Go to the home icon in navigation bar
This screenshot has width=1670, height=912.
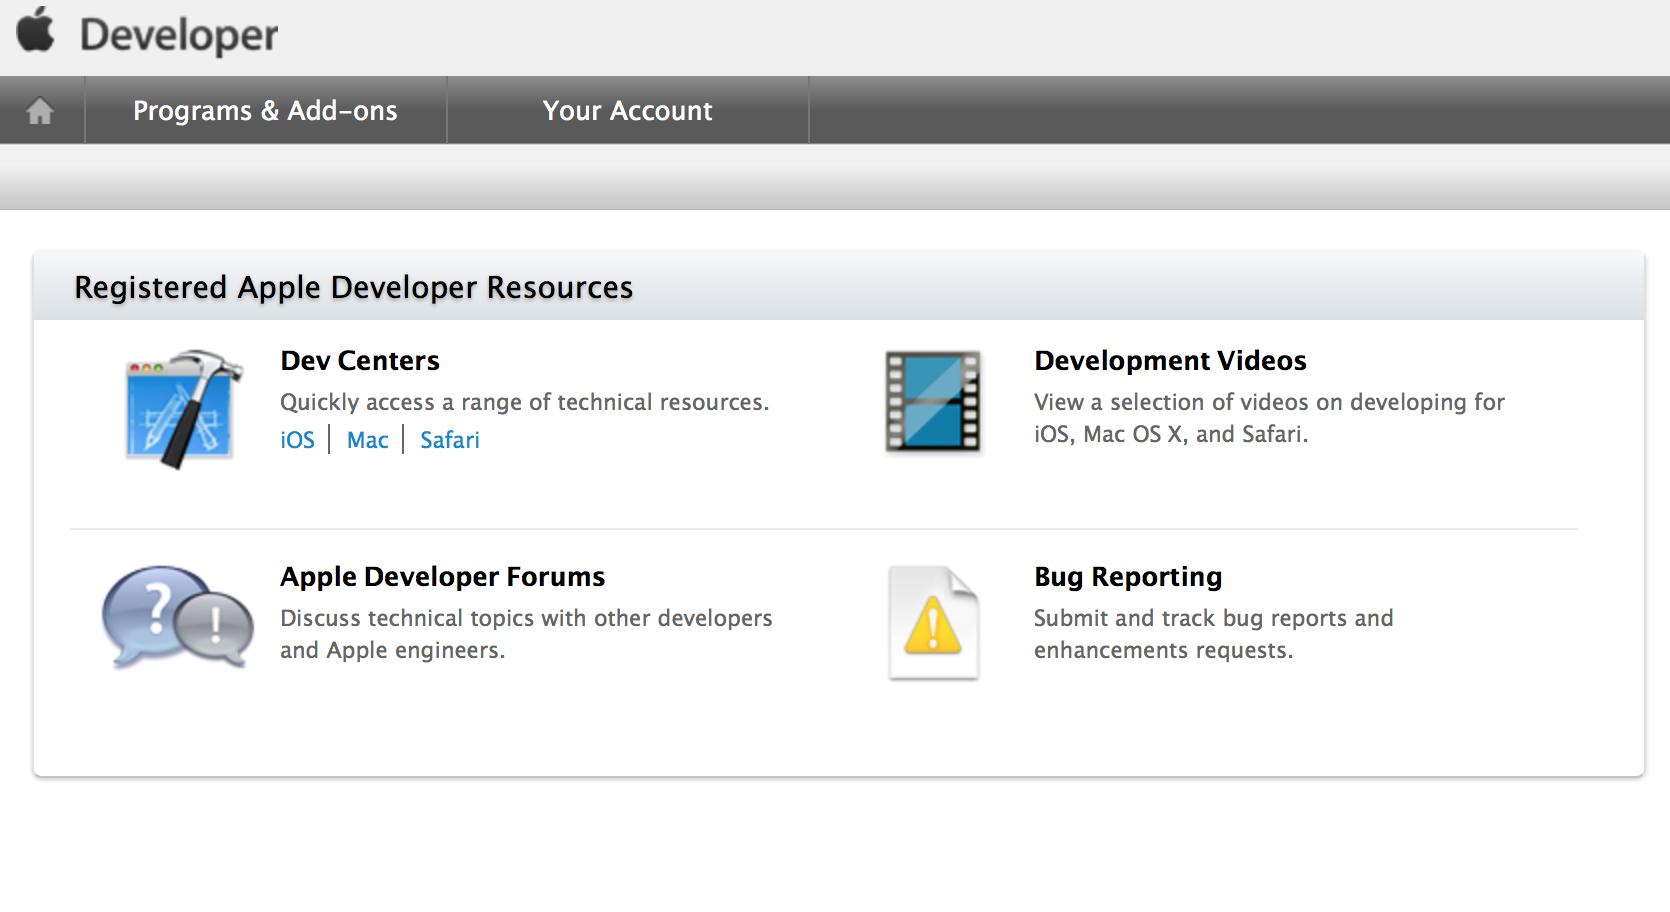[x=40, y=110]
